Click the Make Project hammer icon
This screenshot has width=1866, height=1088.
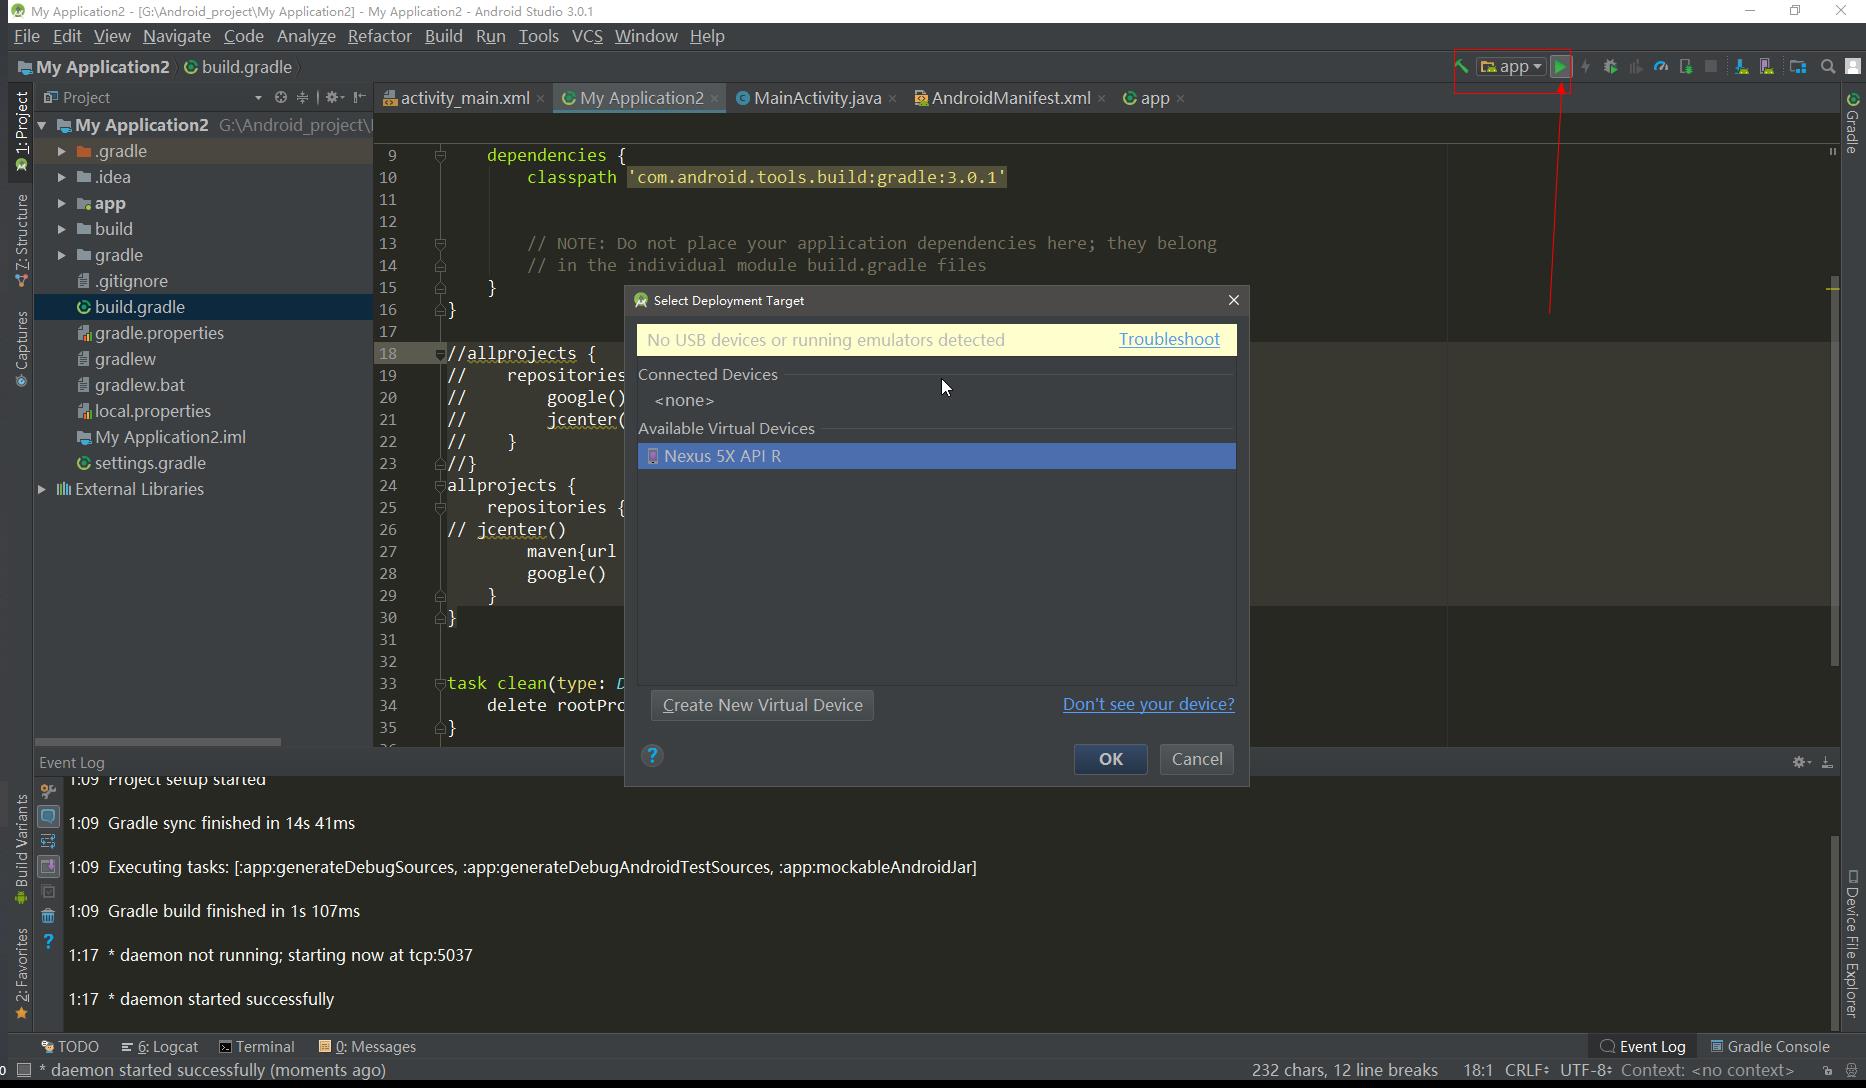1462,67
